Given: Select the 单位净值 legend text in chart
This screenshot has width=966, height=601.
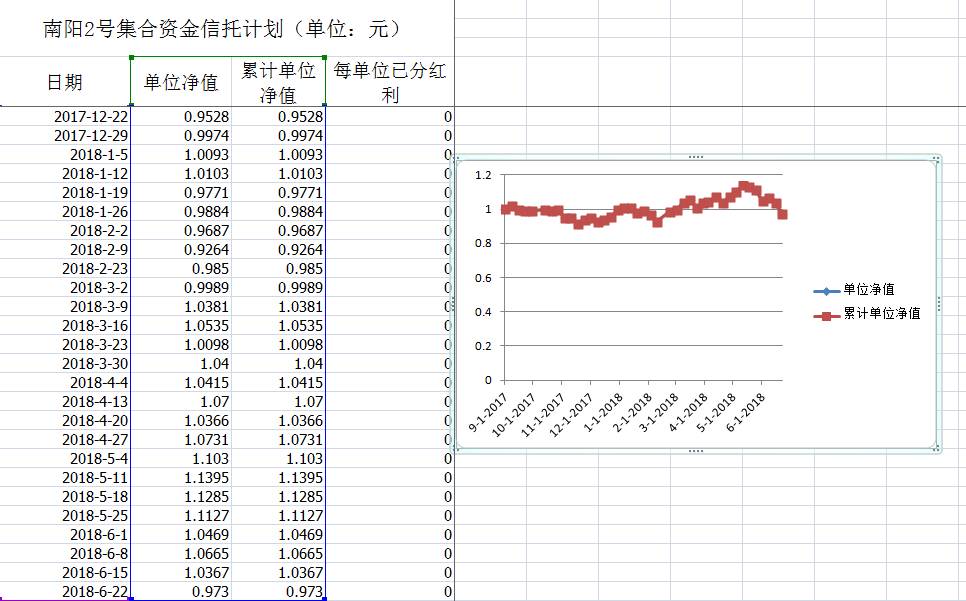Looking at the screenshot, I should coord(869,290).
